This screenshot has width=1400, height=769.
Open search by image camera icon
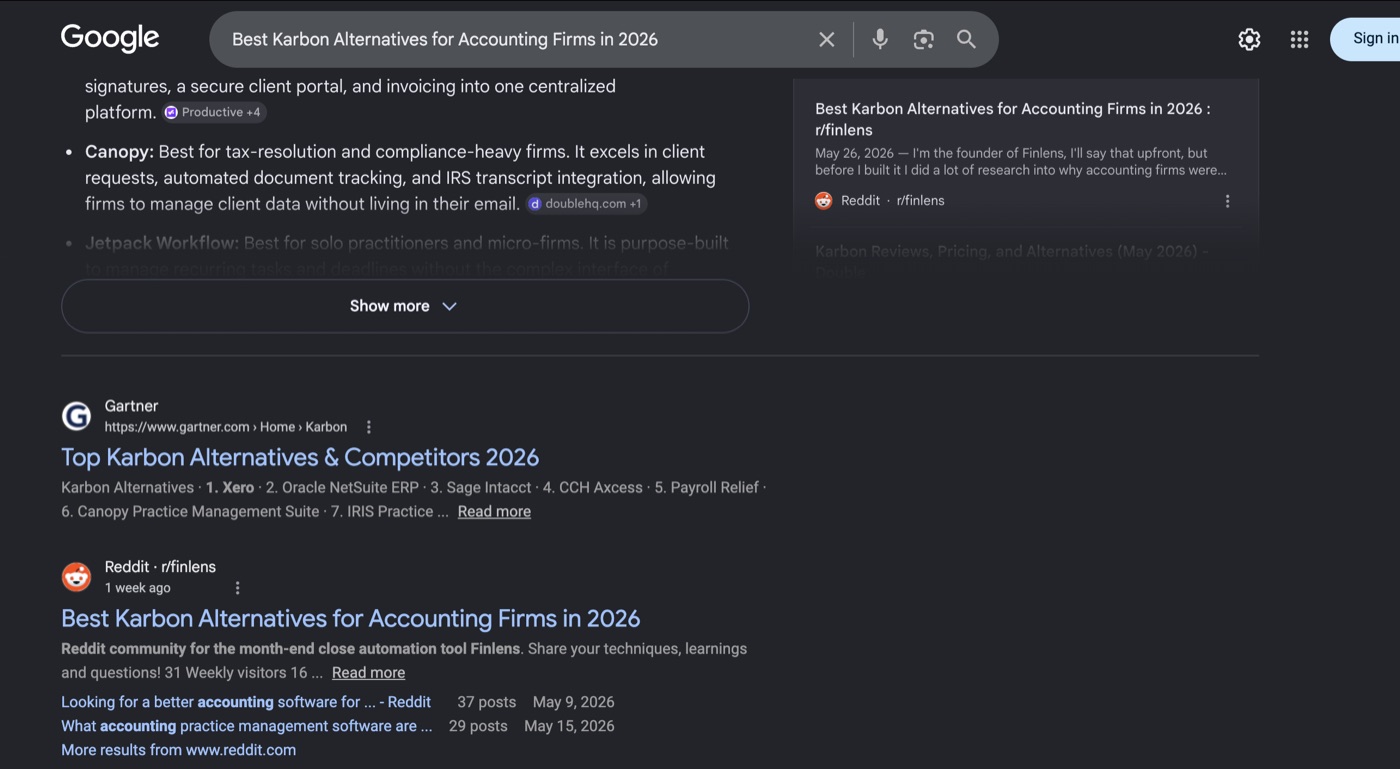pyautogui.click(x=923, y=39)
